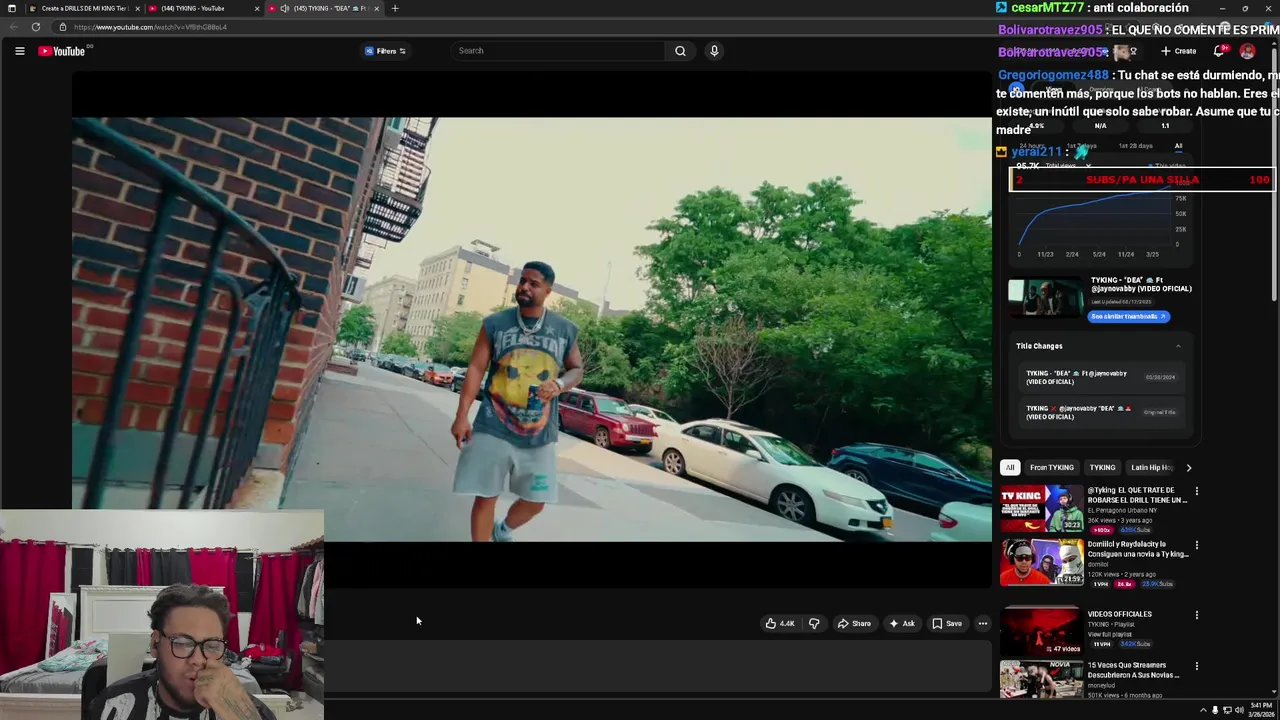Viewport: 1280px width, 720px height.
Task: Select the 'Latin Hip Hop' chip
Action: pos(1151,467)
